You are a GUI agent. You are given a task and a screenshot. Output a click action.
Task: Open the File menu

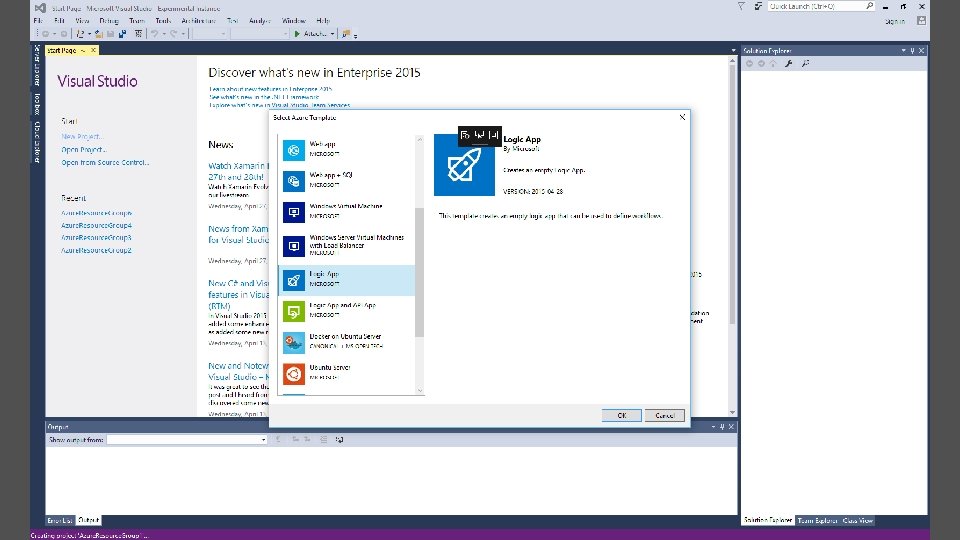(38, 21)
